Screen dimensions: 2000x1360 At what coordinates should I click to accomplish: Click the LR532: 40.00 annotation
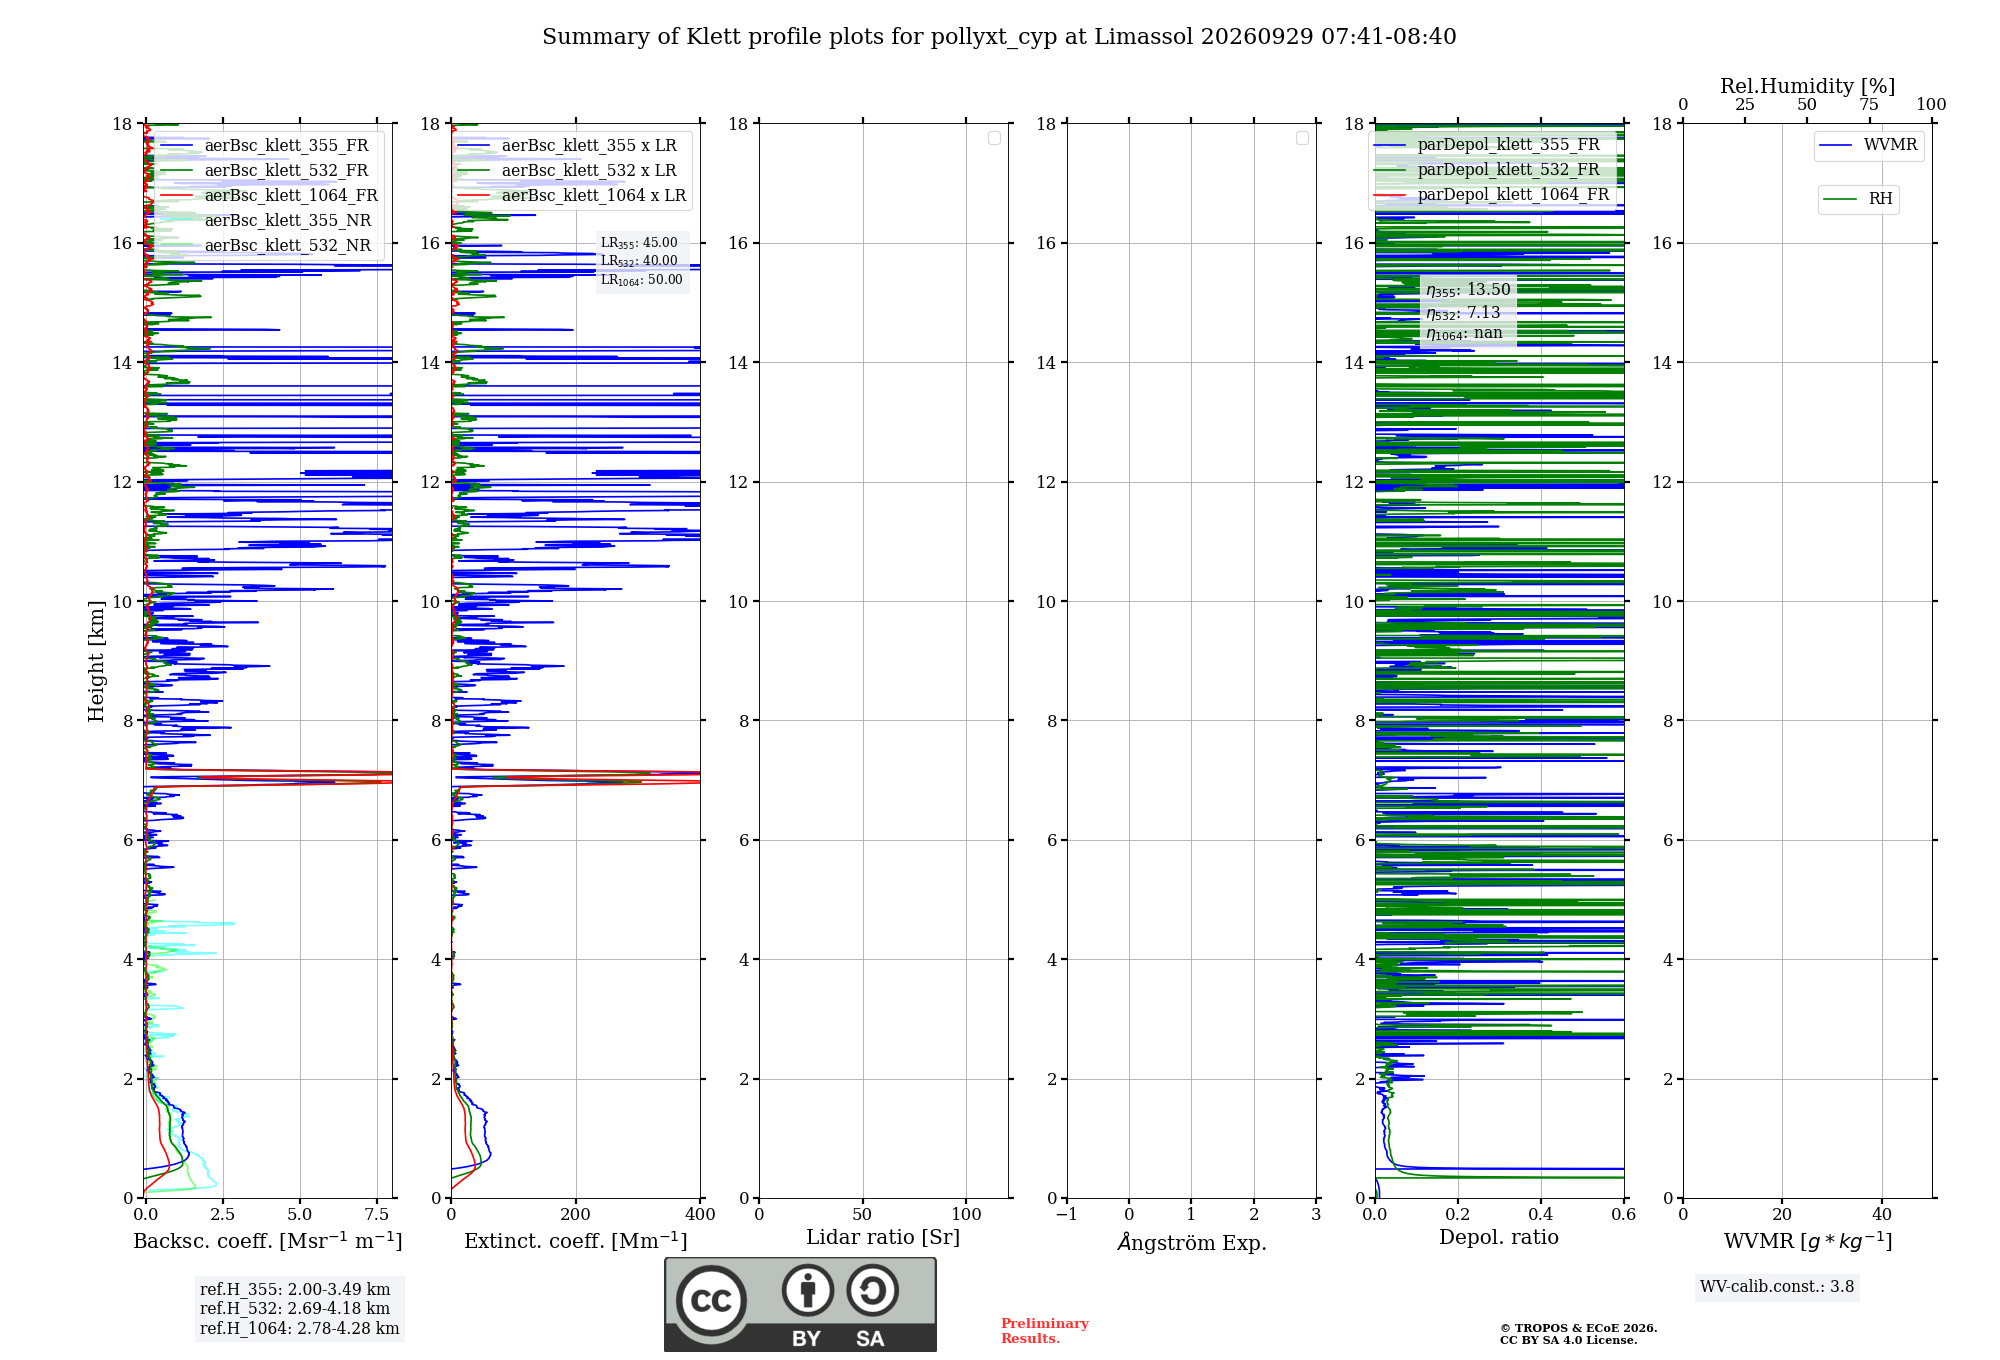(639, 261)
